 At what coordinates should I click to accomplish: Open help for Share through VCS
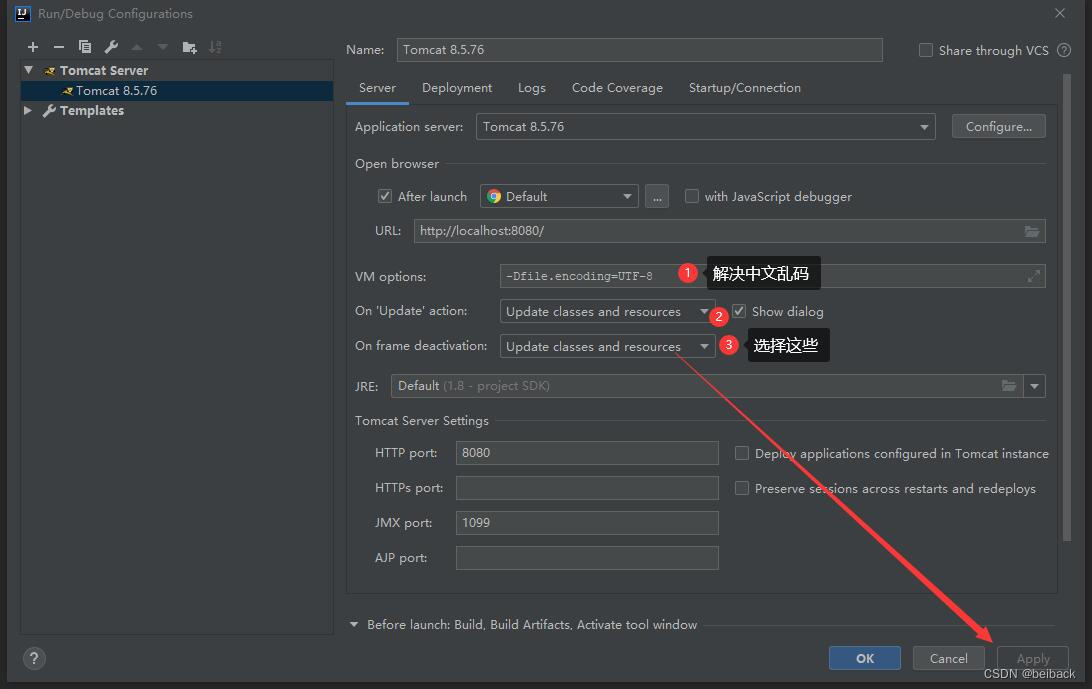point(1064,50)
